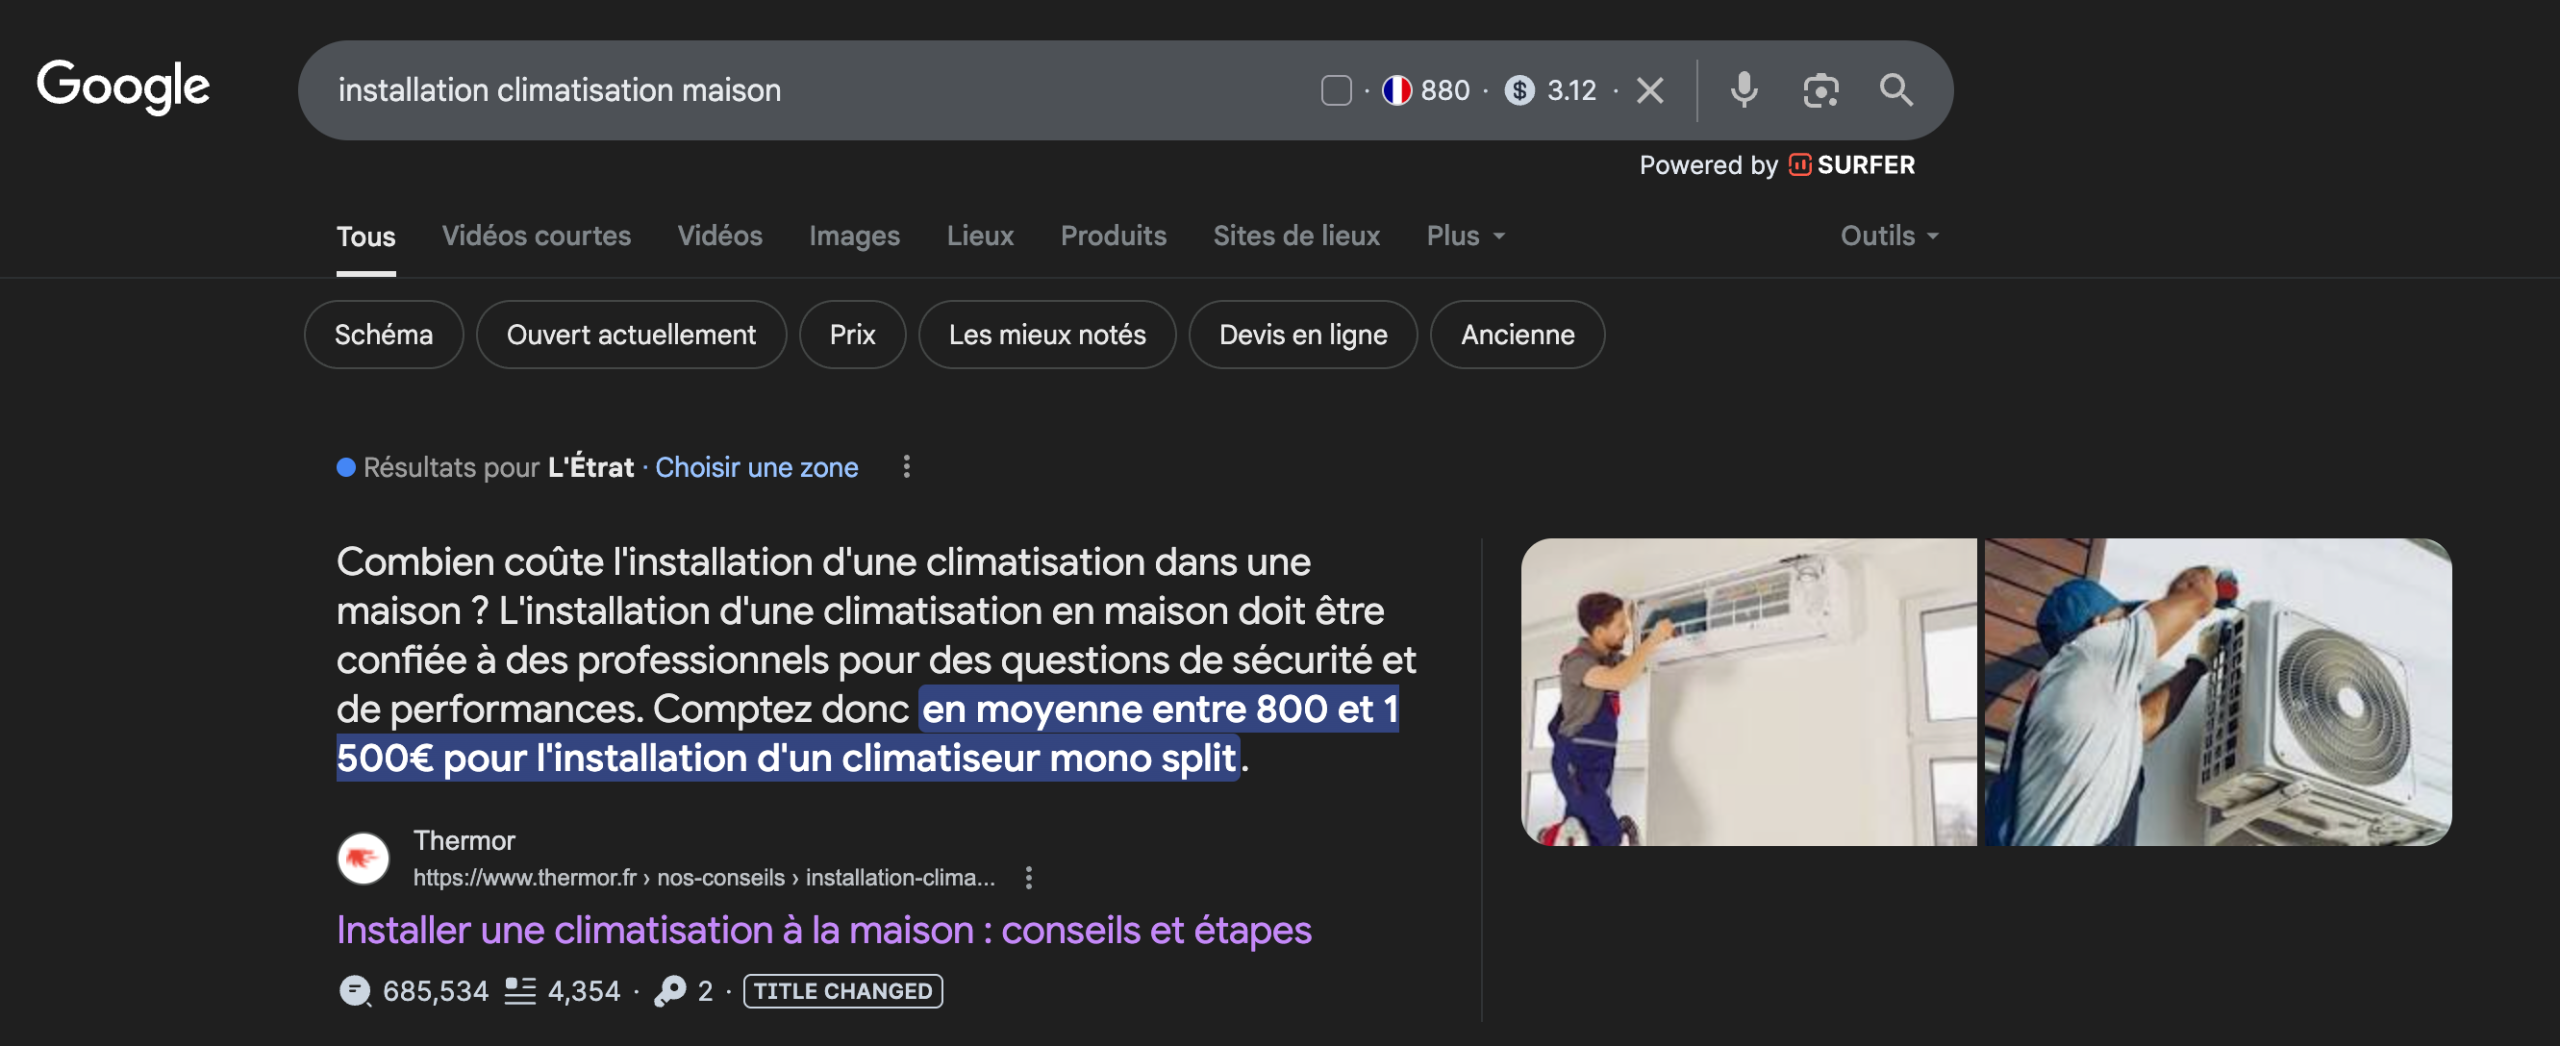Open Google Lens image search
Viewport: 2560px width, 1046px height.
tap(1821, 91)
